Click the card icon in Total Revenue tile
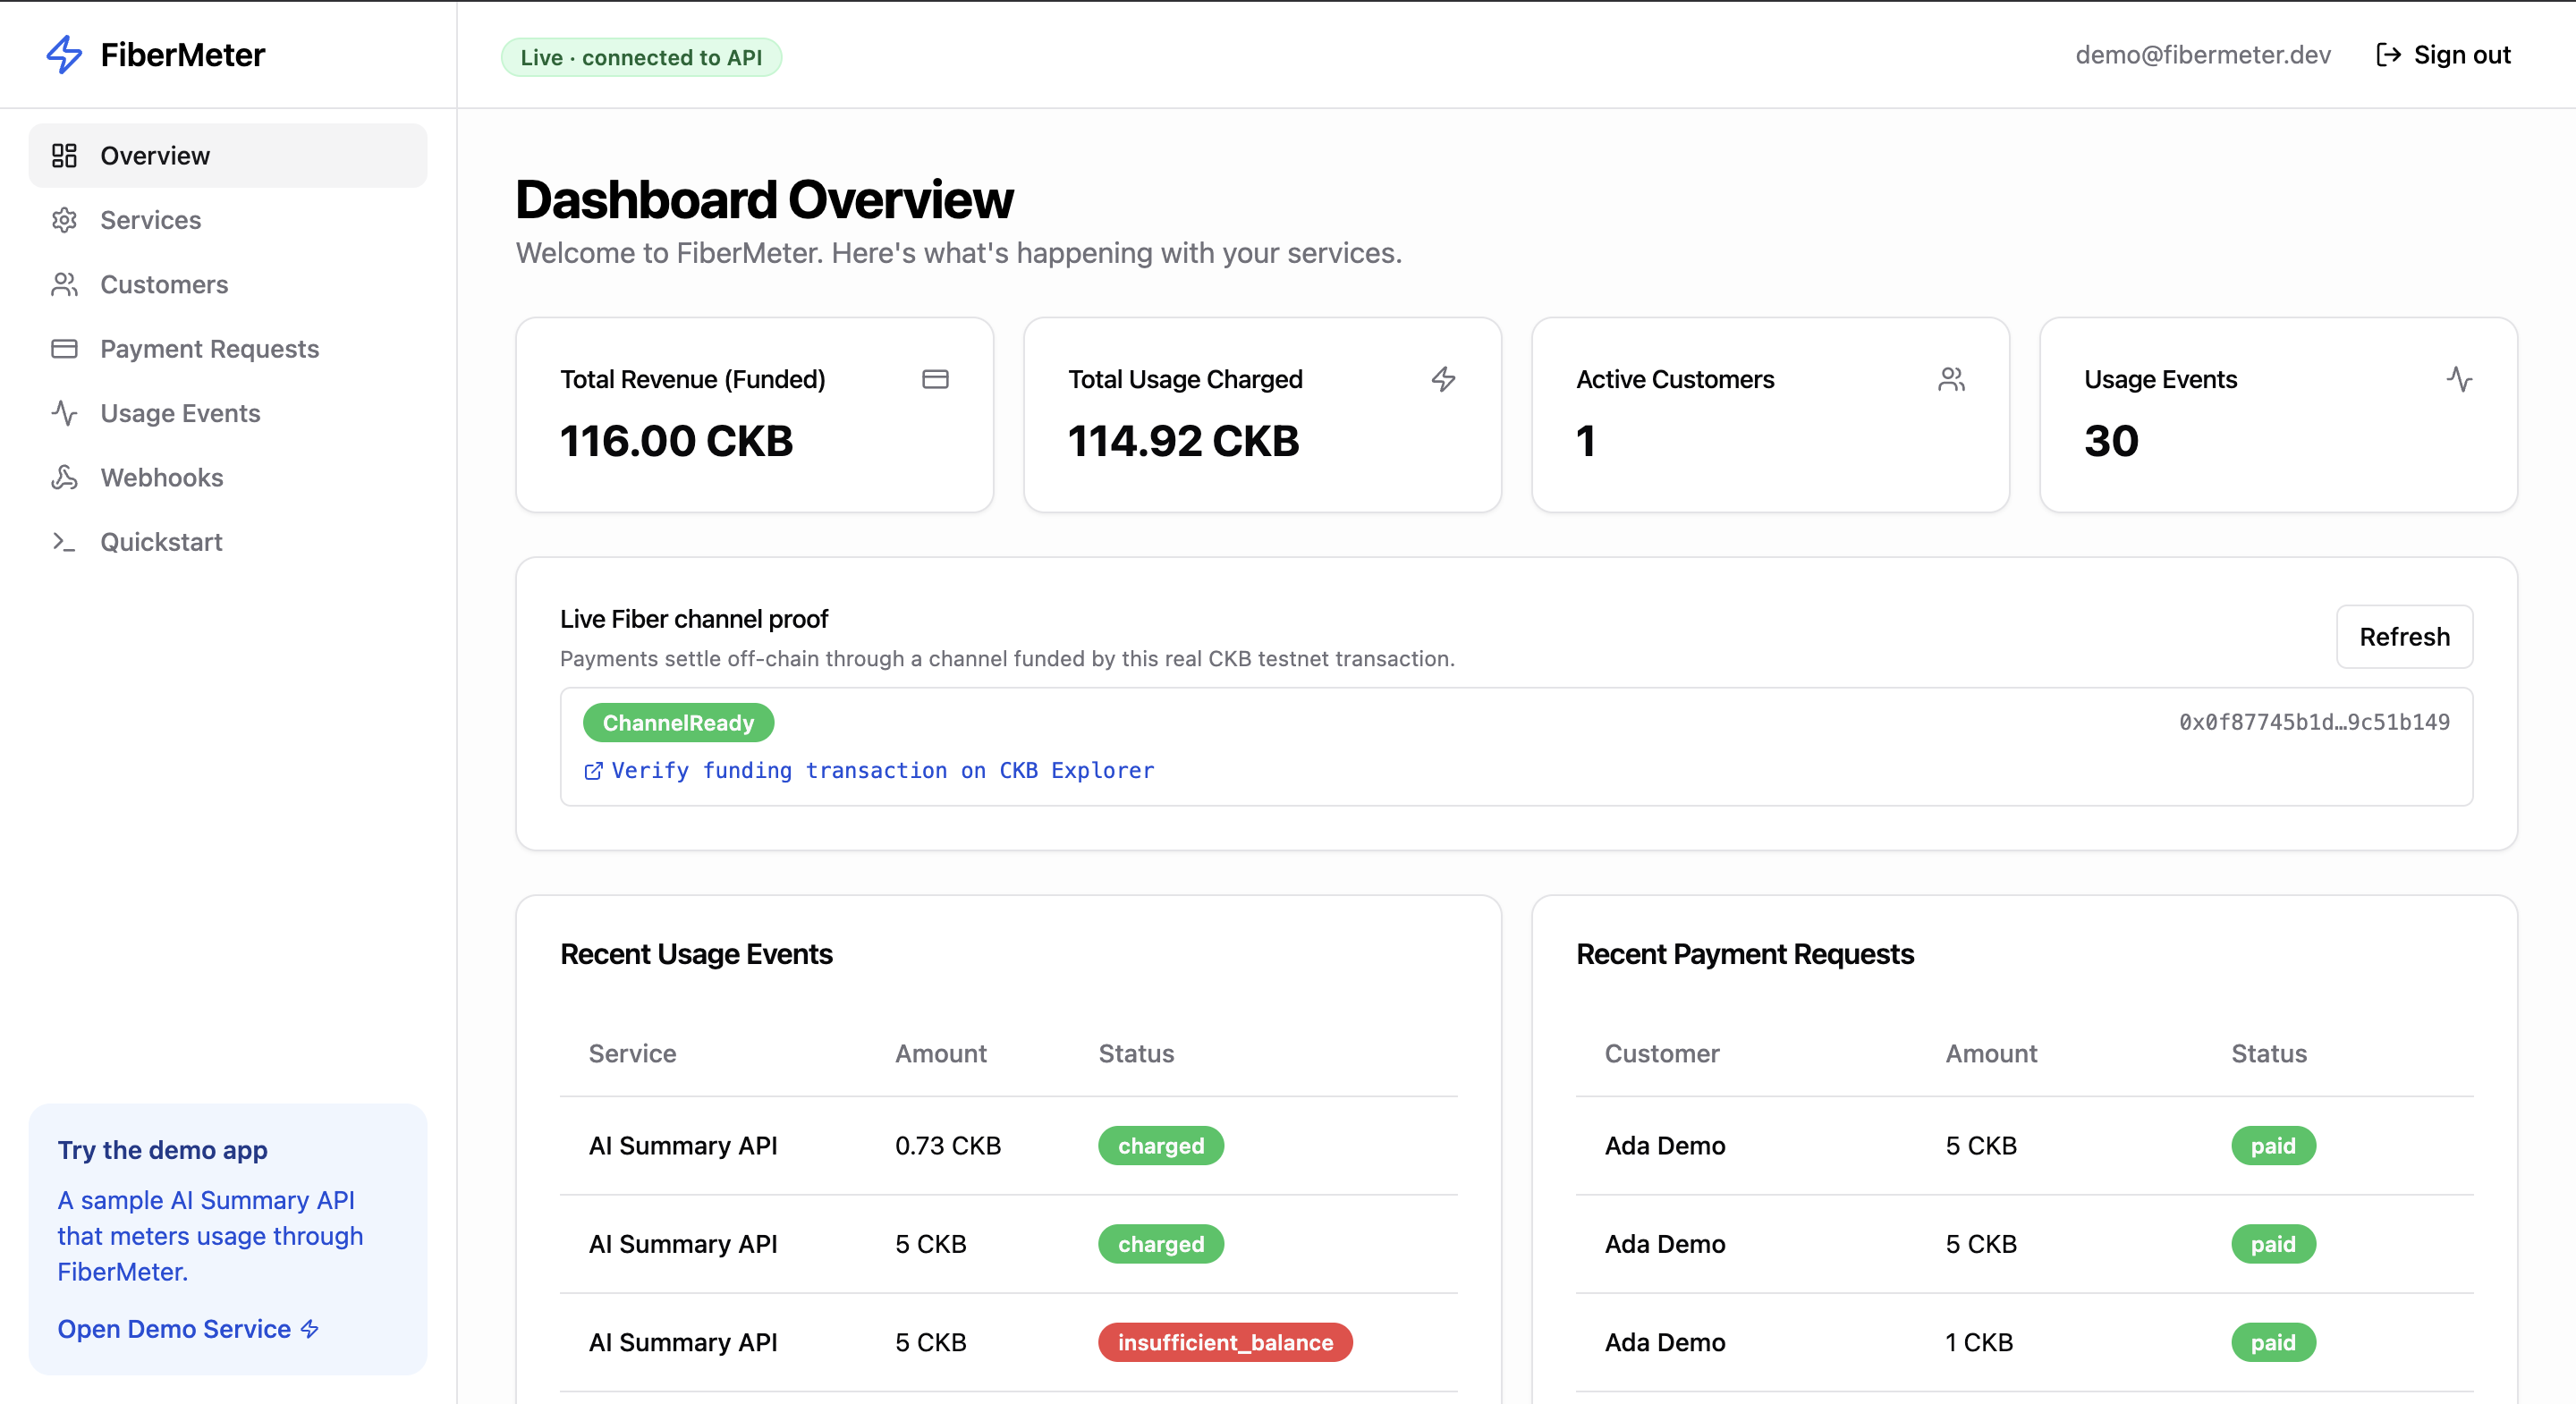Image resolution: width=2576 pixels, height=1404 pixels. coord(935,379)
